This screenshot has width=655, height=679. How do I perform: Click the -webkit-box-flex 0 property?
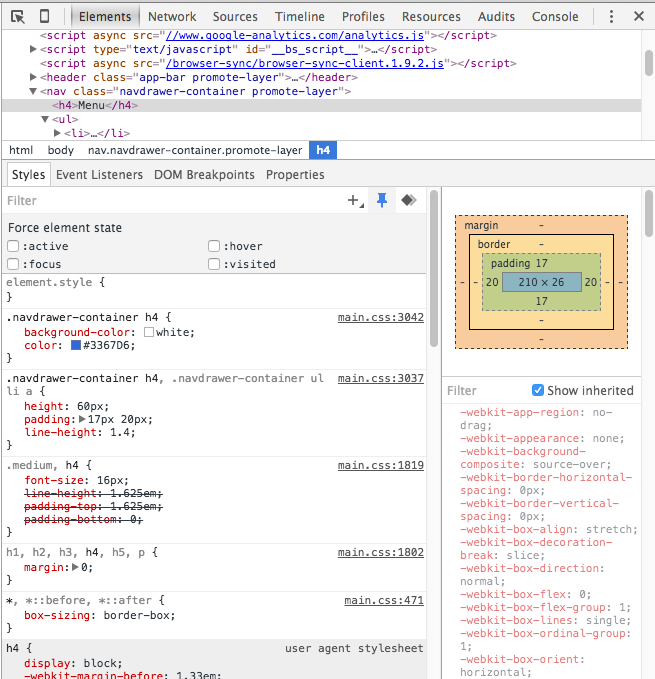525,594
